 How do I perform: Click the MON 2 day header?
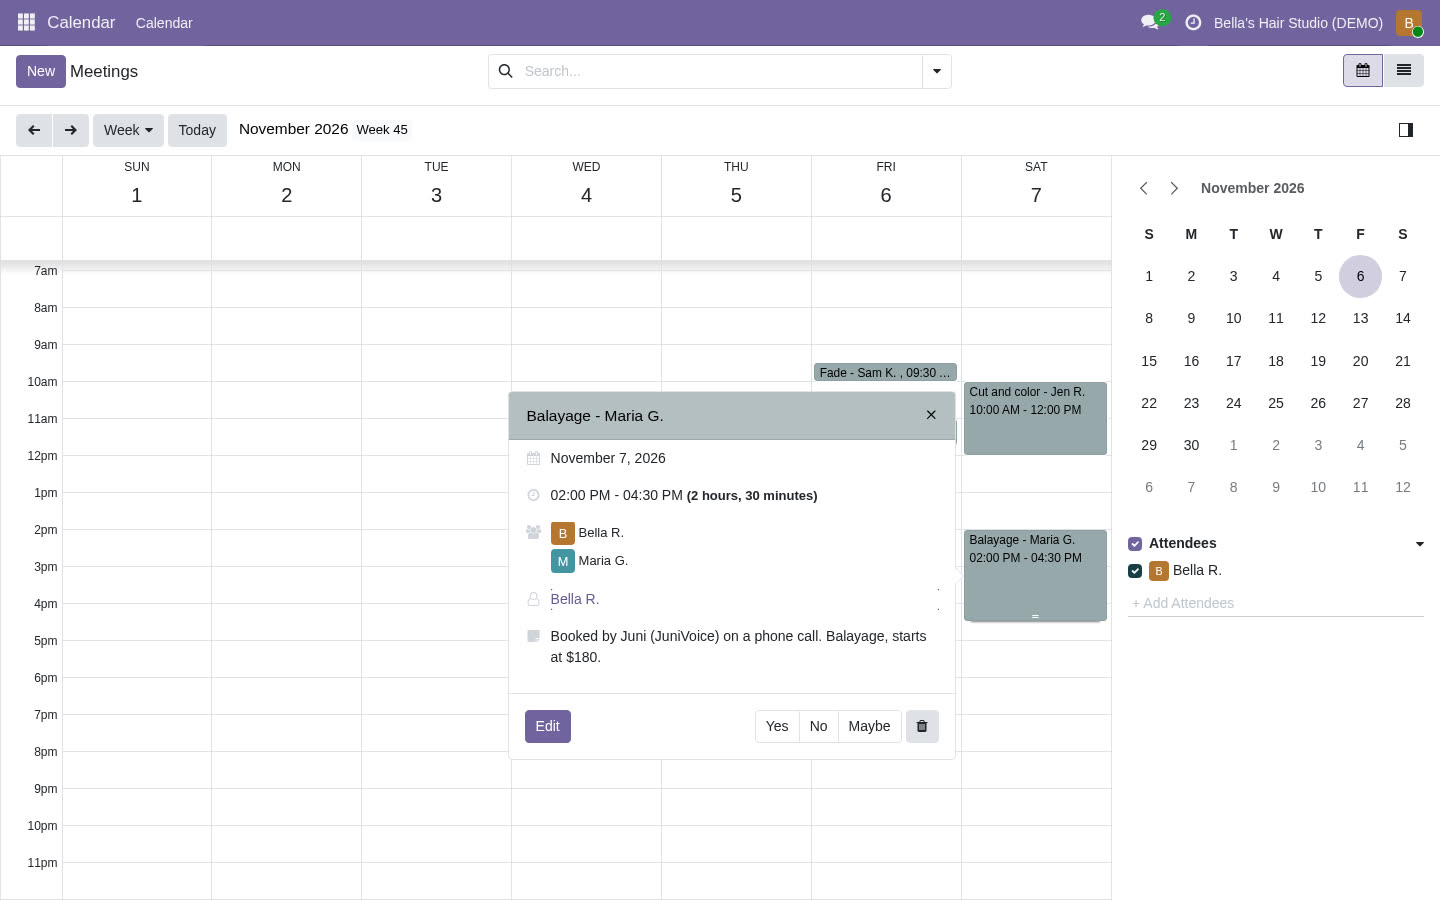[287, 185]
